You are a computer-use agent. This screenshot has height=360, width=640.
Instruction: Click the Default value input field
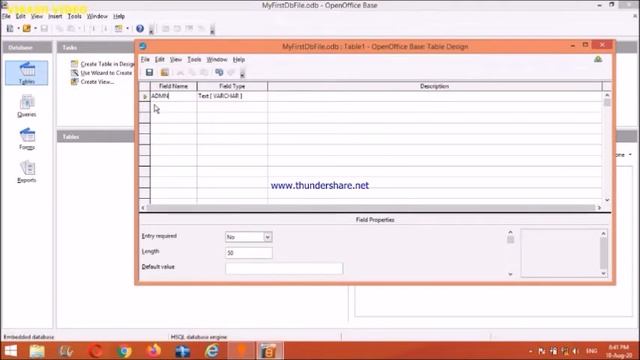tap(284, 268)
